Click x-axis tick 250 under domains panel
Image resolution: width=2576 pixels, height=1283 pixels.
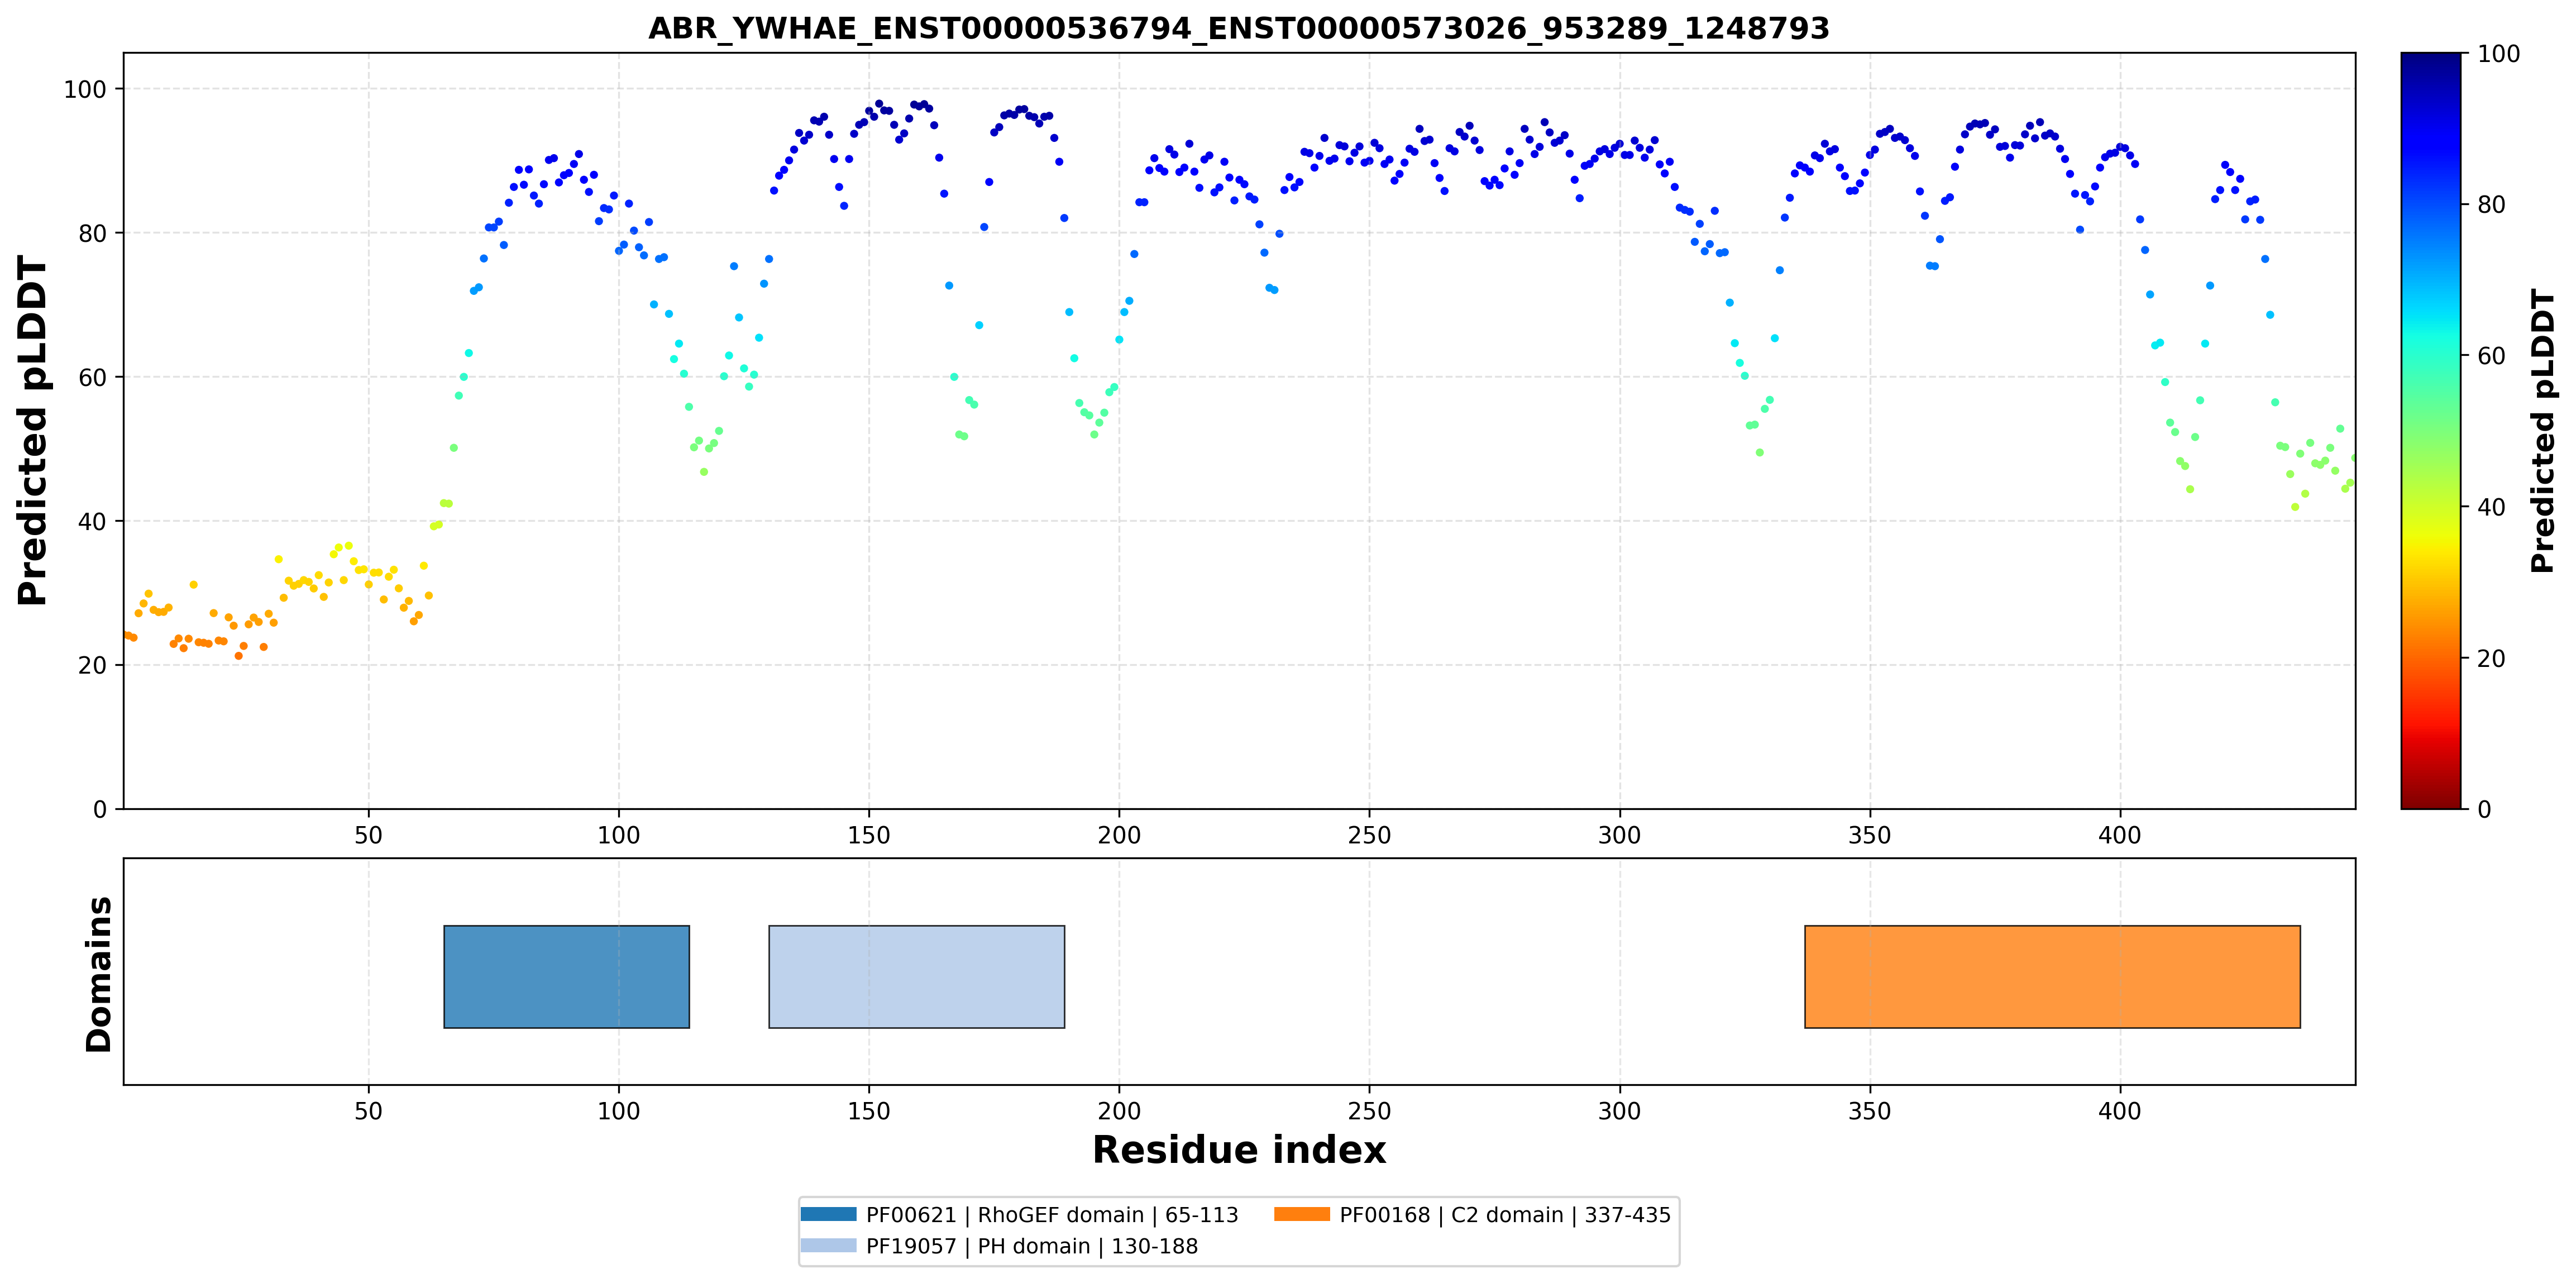[1369, 1111]
